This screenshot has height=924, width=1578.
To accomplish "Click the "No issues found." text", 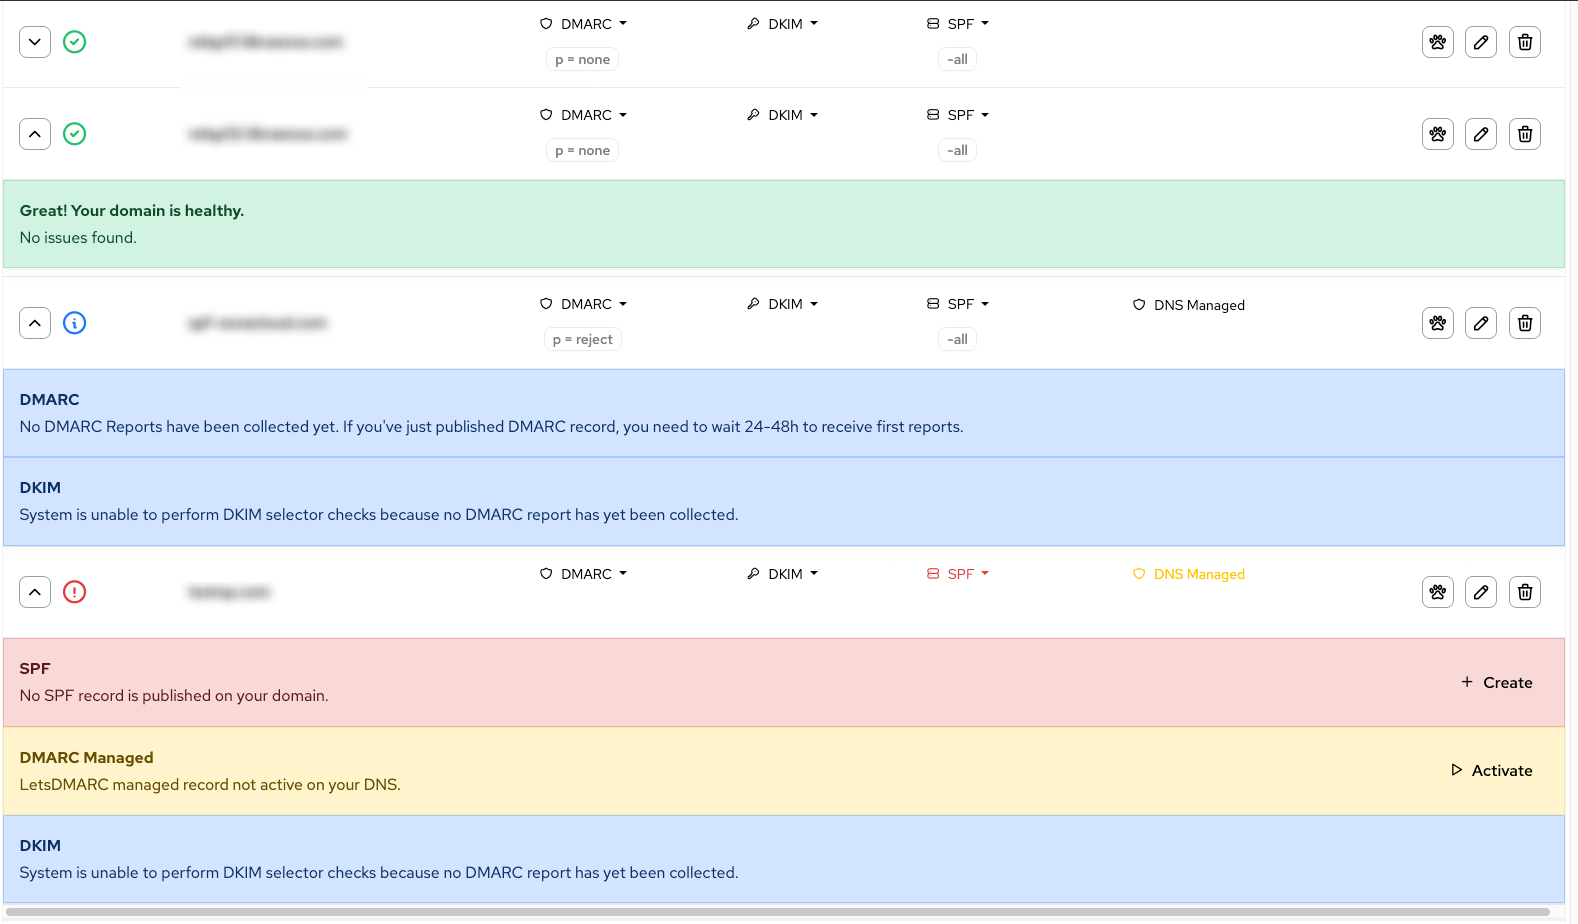I will coord(78,238).
